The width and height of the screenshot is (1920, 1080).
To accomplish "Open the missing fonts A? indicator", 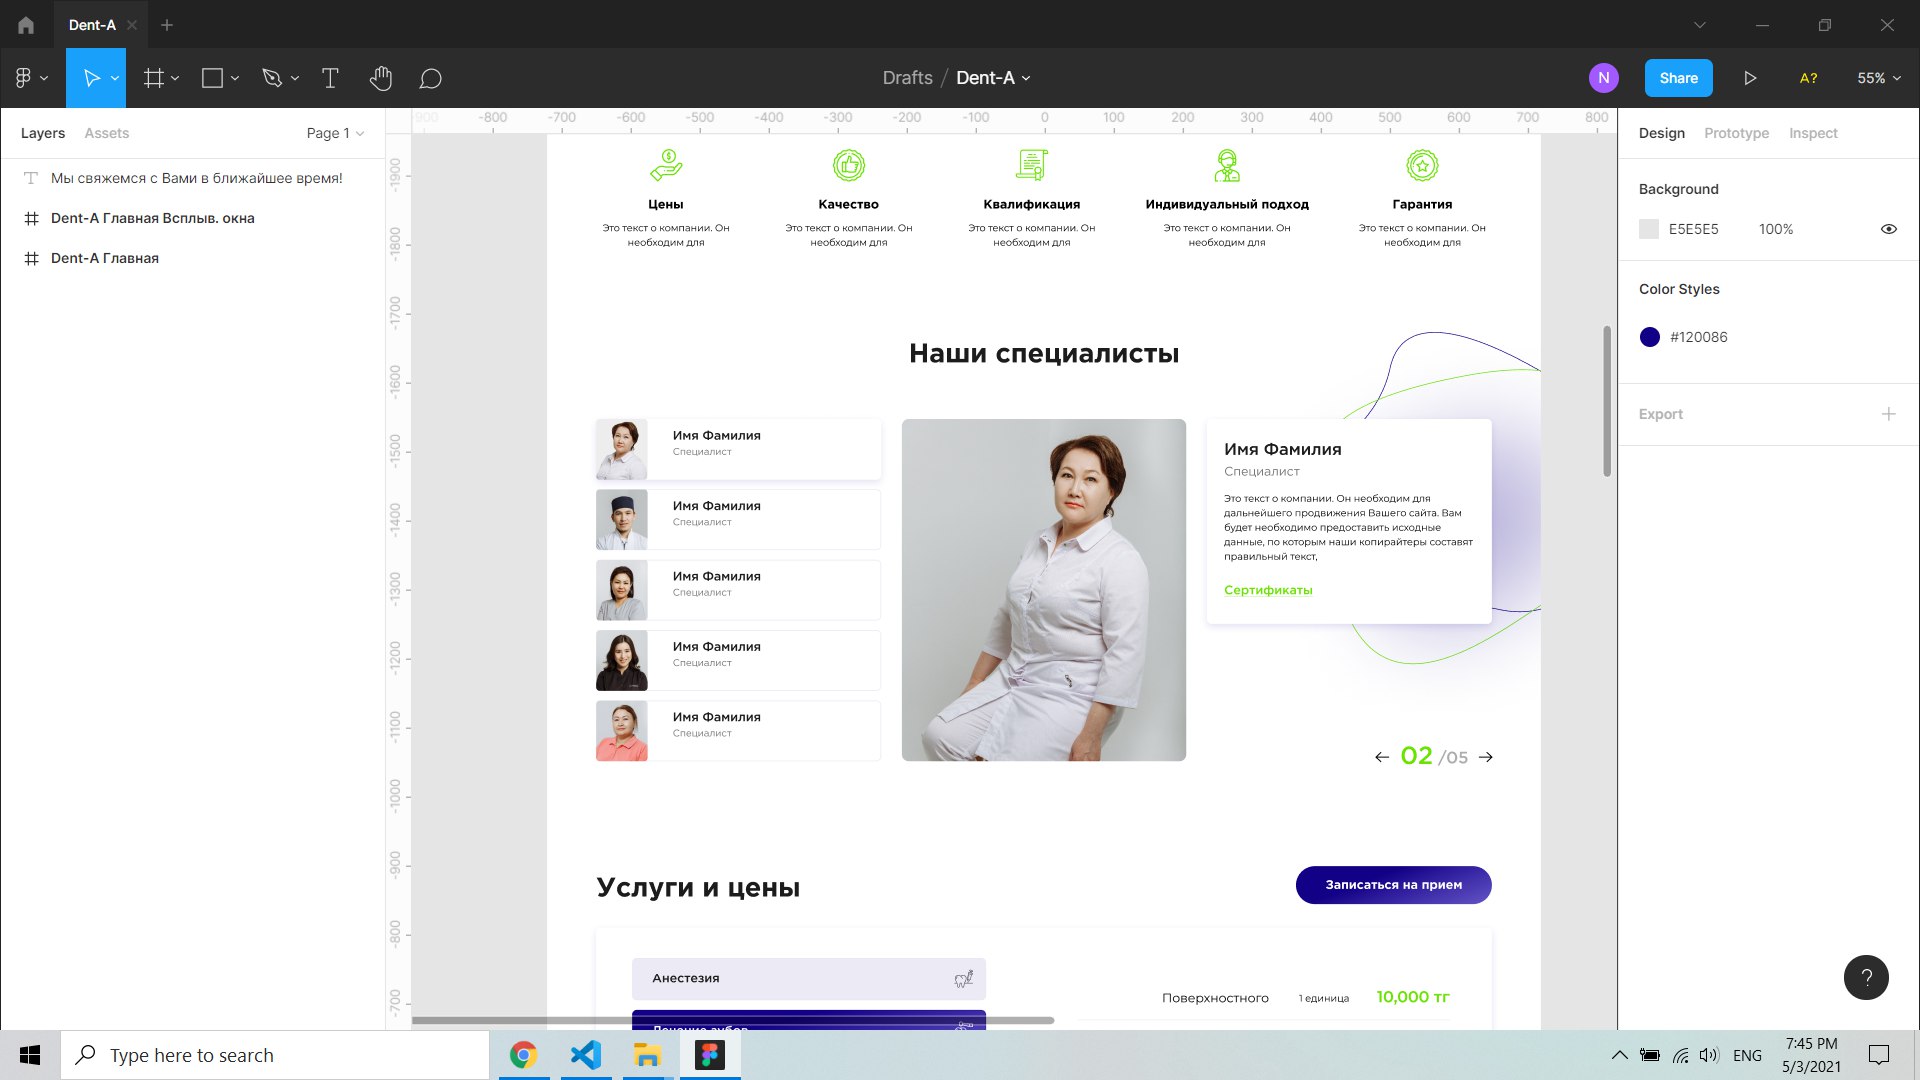I will 1808,78.
